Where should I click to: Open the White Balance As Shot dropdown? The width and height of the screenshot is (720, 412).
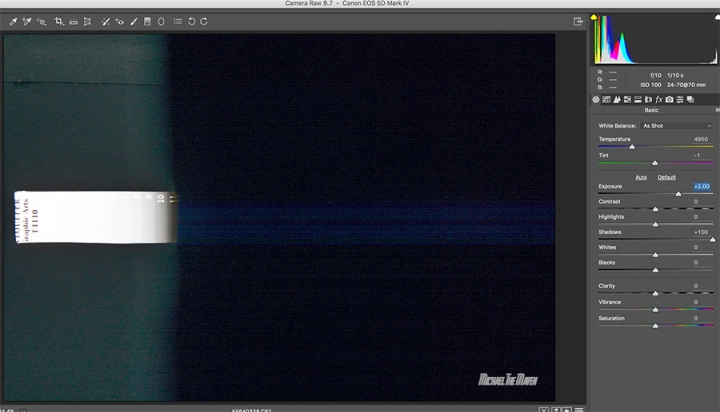coord(677,125)
